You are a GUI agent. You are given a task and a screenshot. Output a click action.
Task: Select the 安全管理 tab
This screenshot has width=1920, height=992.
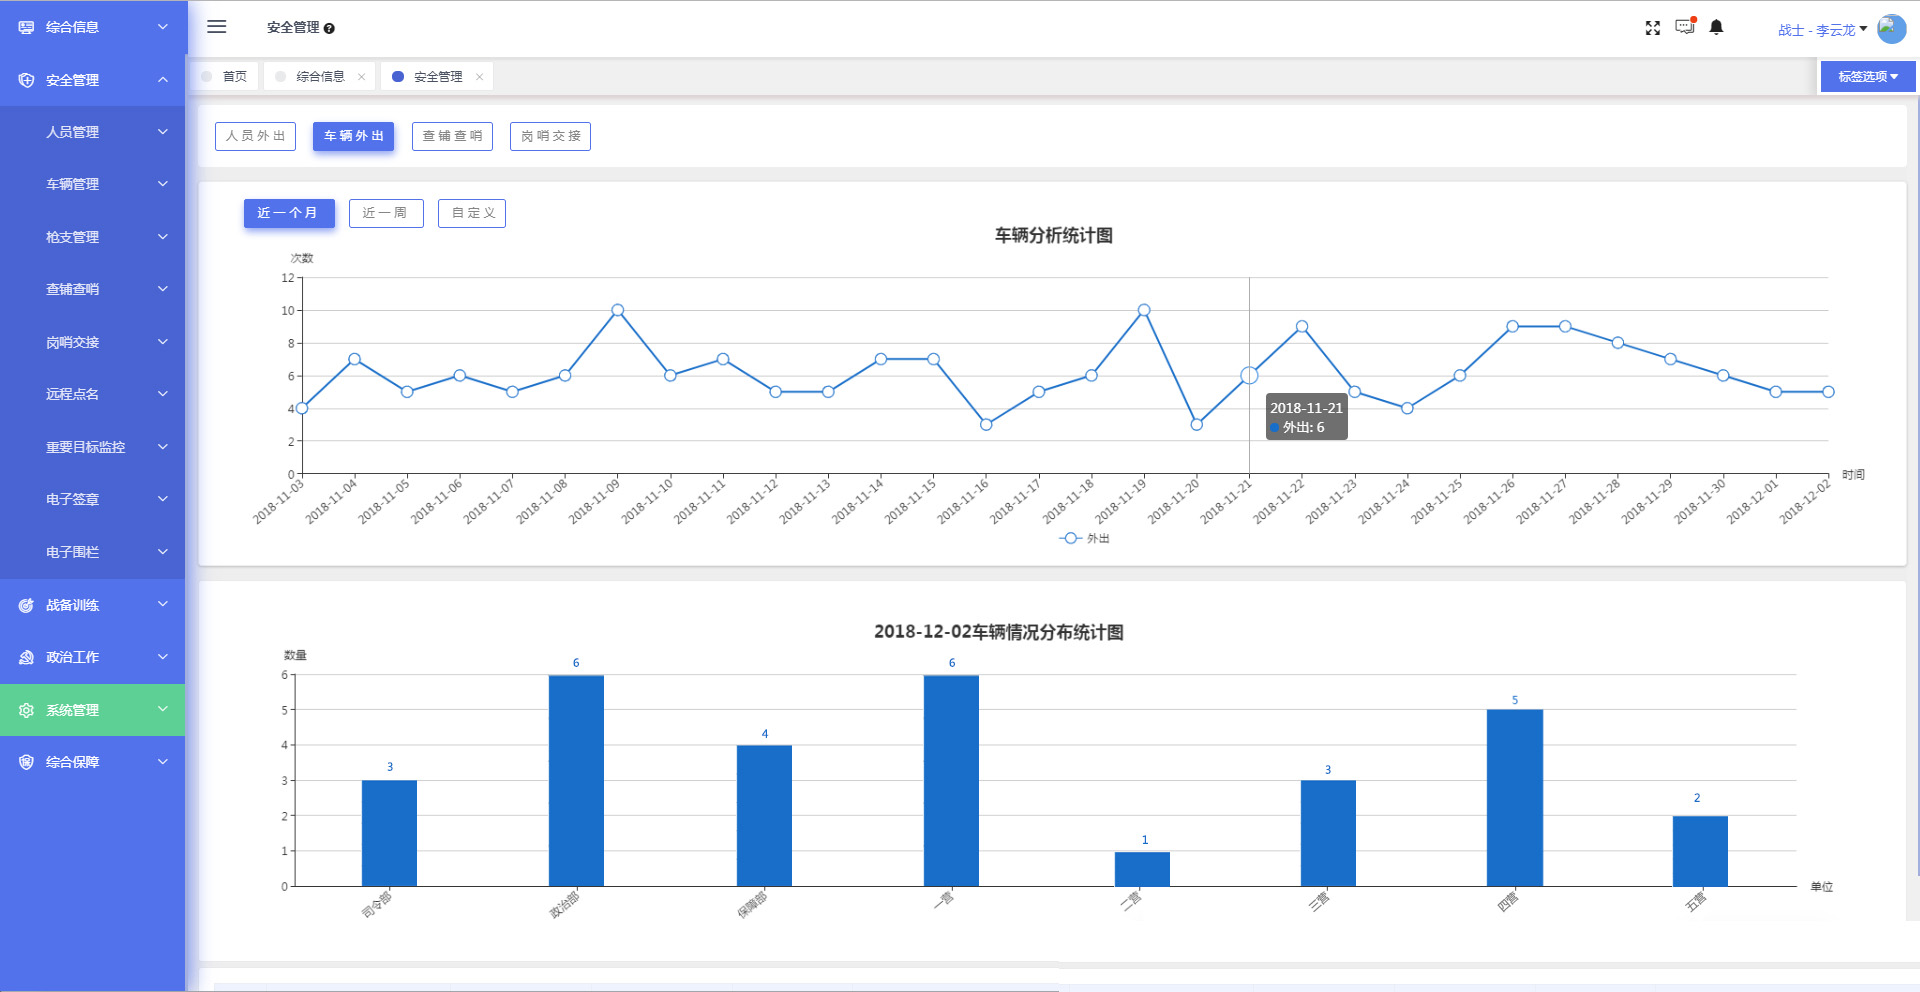pos(437,77)
